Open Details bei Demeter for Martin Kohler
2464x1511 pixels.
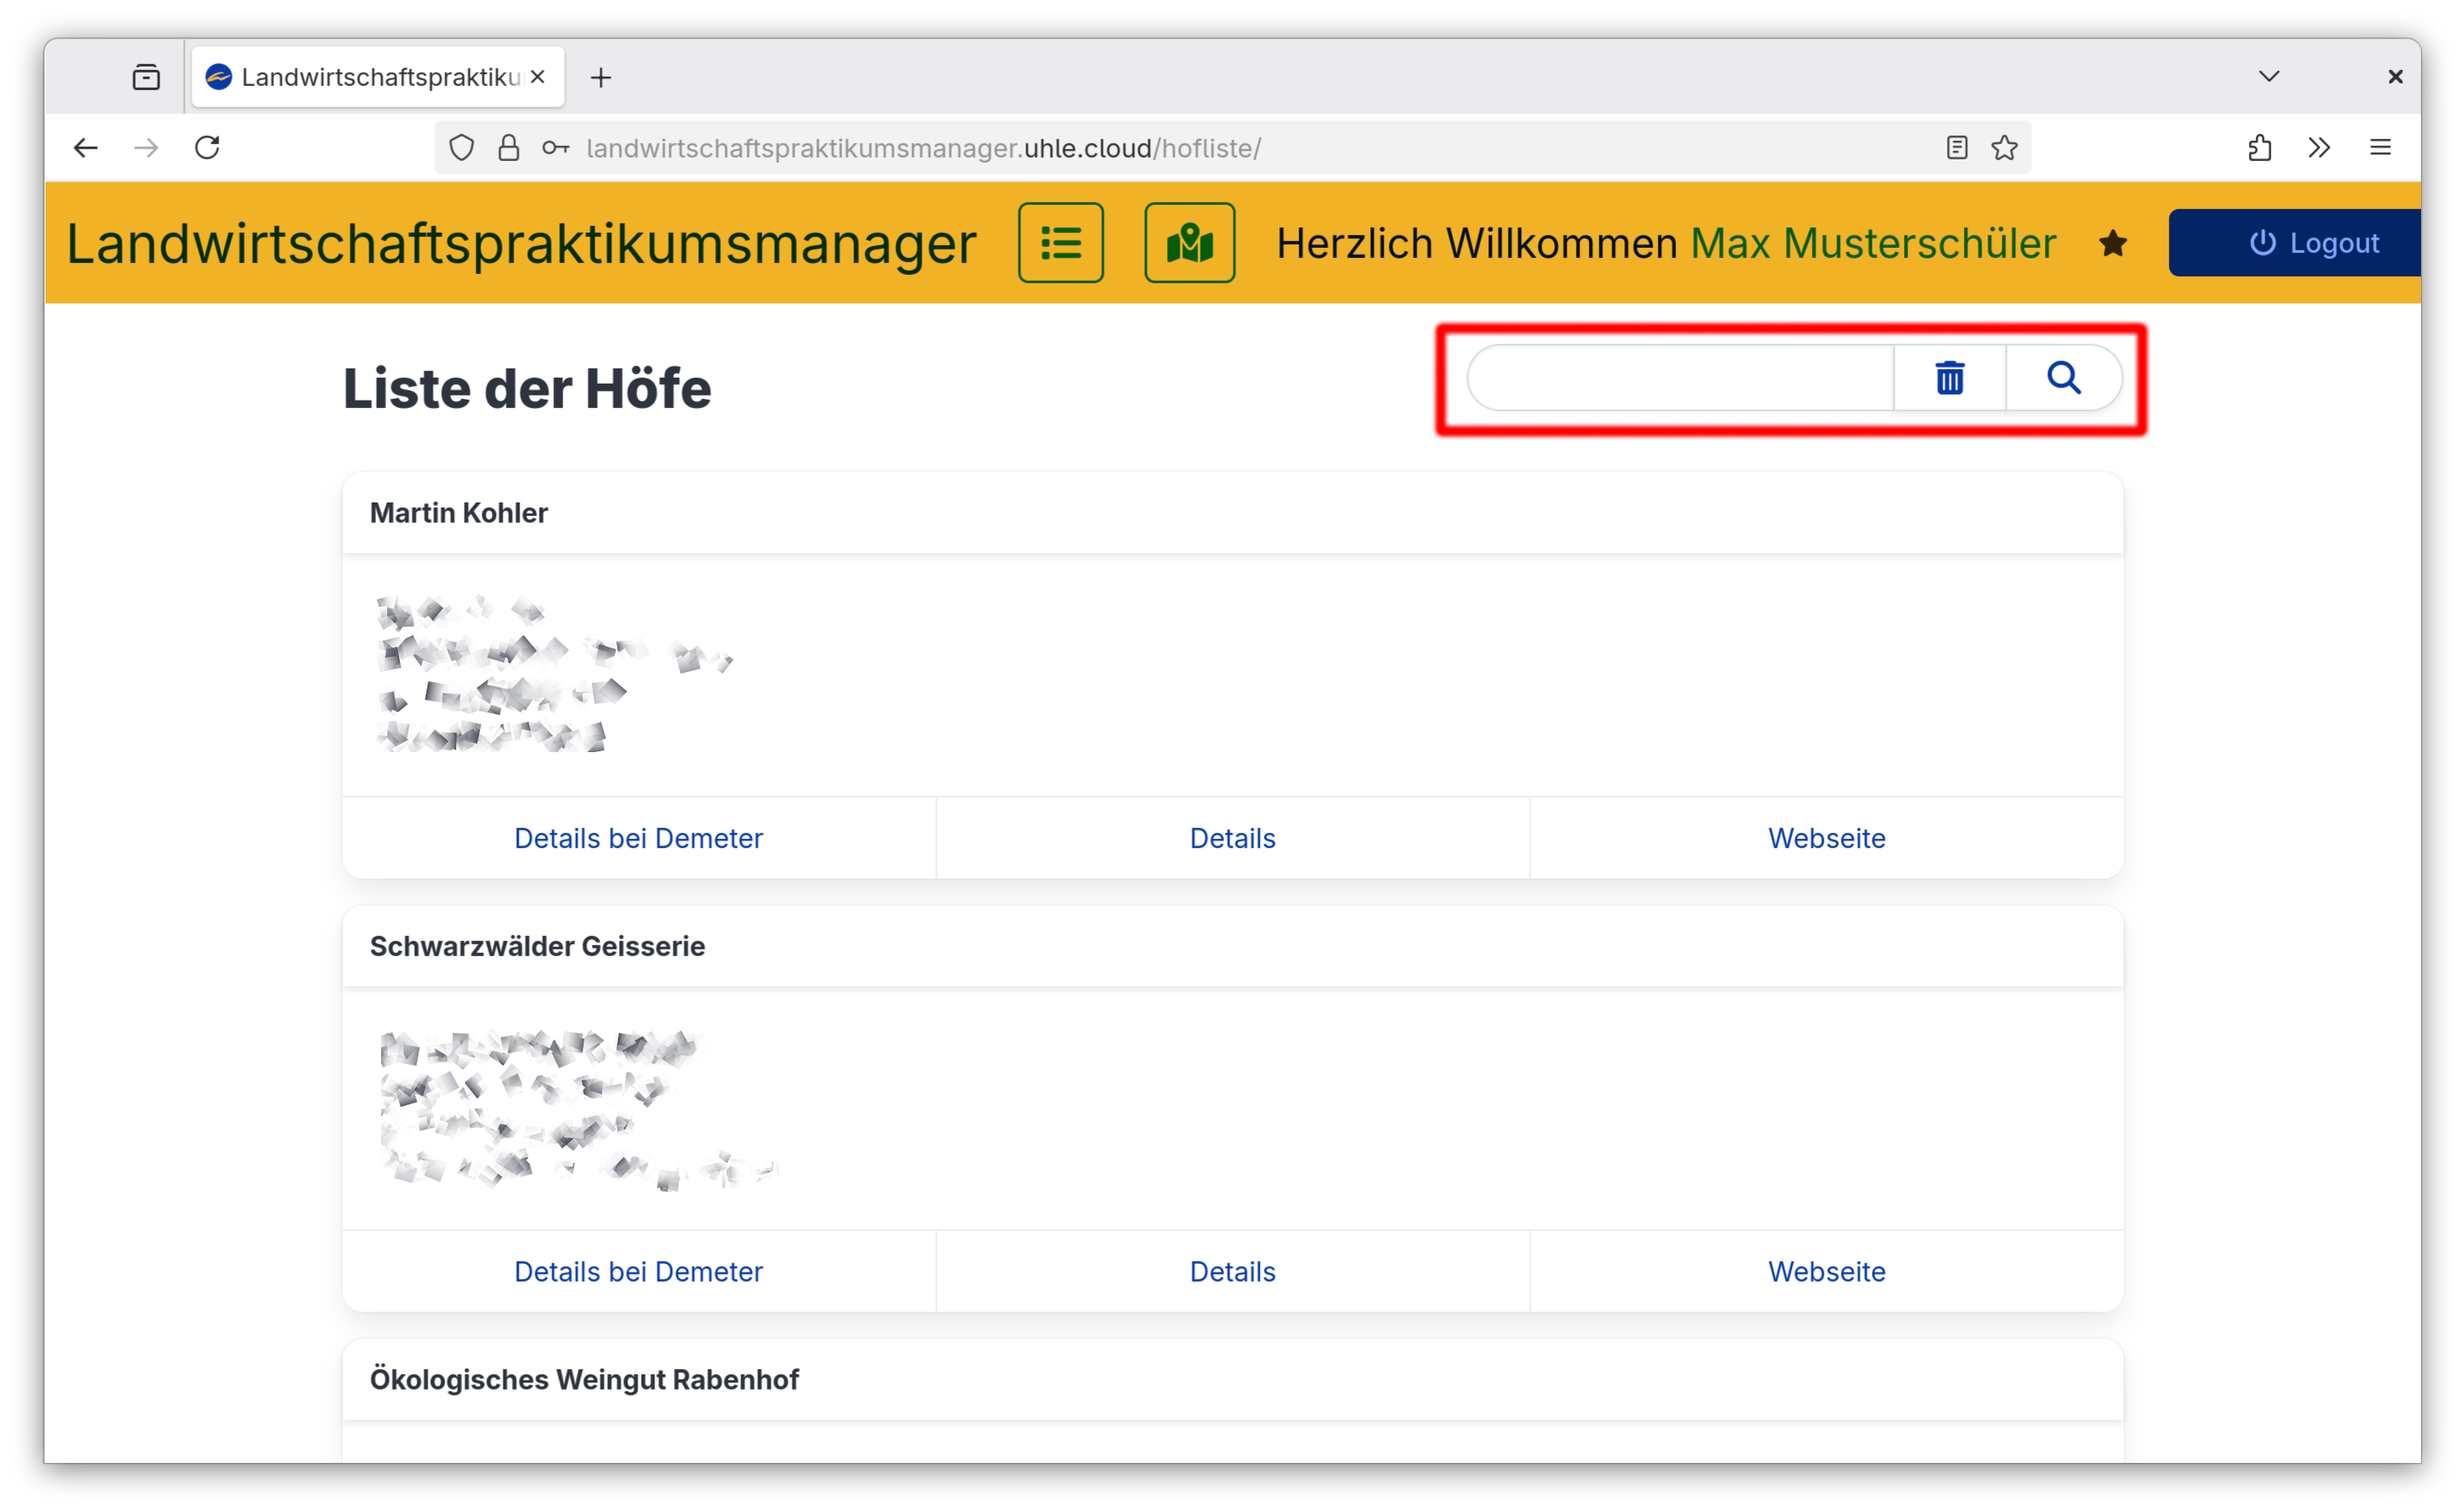pos(638,838)
